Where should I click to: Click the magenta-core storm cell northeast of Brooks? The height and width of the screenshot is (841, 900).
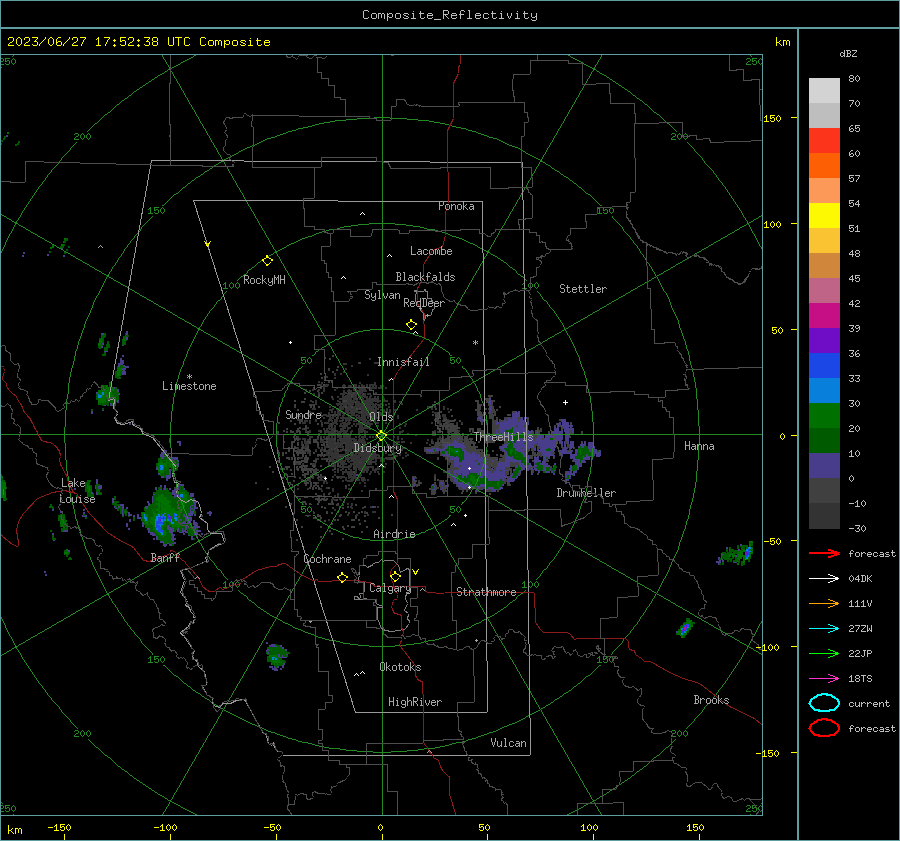coord(684,628)
